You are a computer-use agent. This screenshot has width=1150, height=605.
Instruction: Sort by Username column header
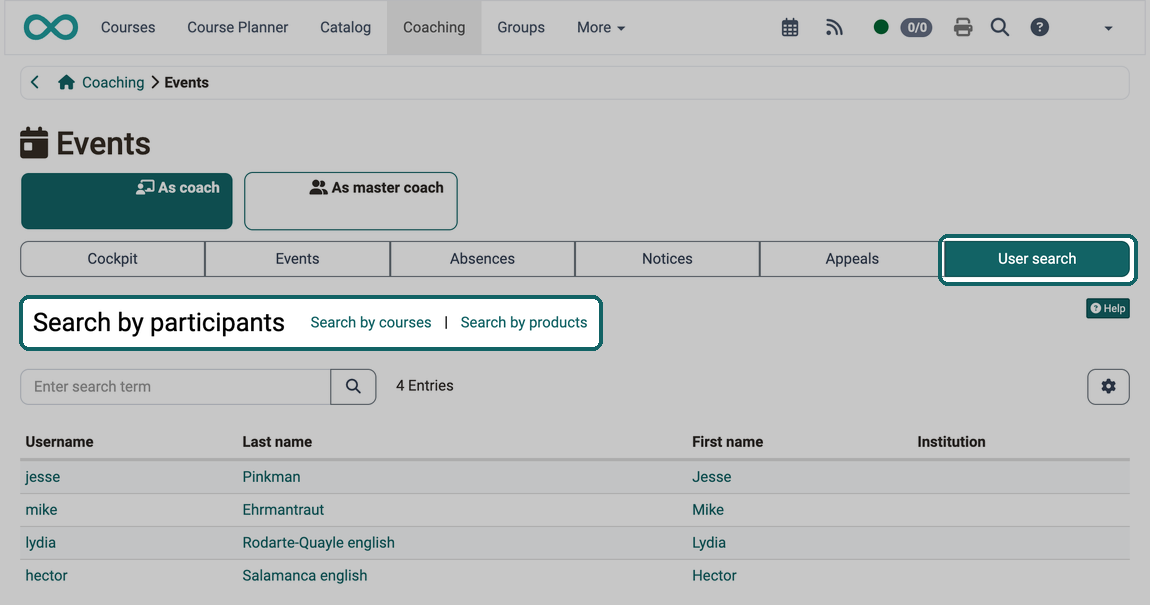[x=59, y=441]
